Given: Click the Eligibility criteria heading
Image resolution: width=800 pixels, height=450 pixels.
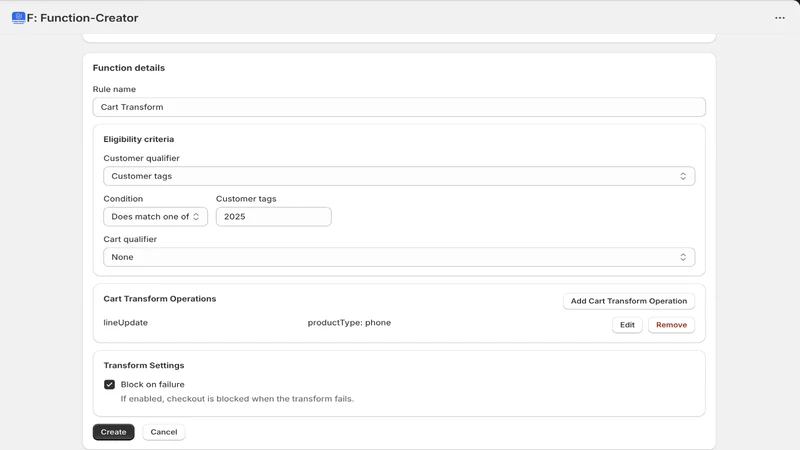Looking at the screenshot, I should pyautogui.click(x=139, y=139).
